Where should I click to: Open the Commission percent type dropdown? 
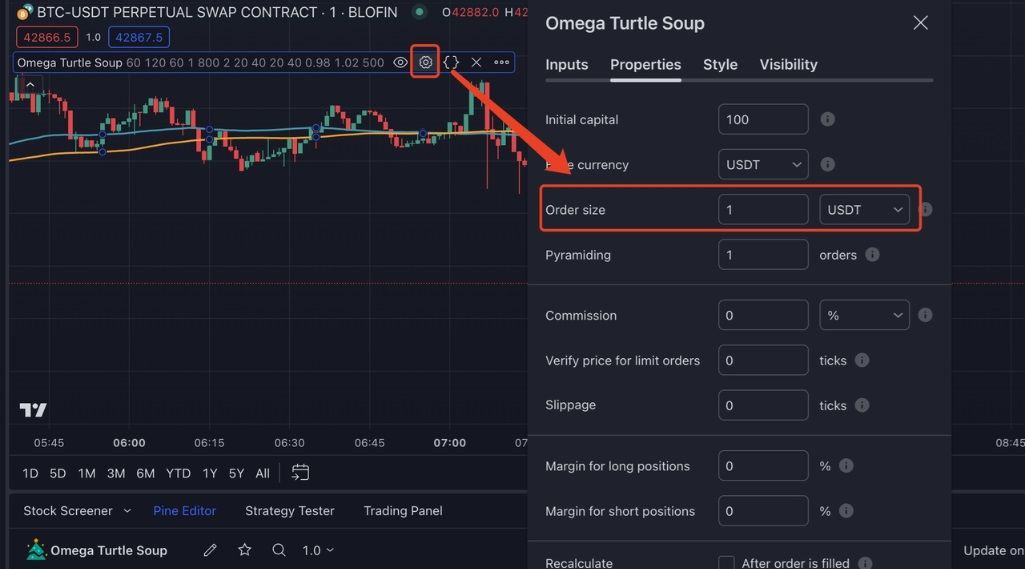(x=864, y=315)
